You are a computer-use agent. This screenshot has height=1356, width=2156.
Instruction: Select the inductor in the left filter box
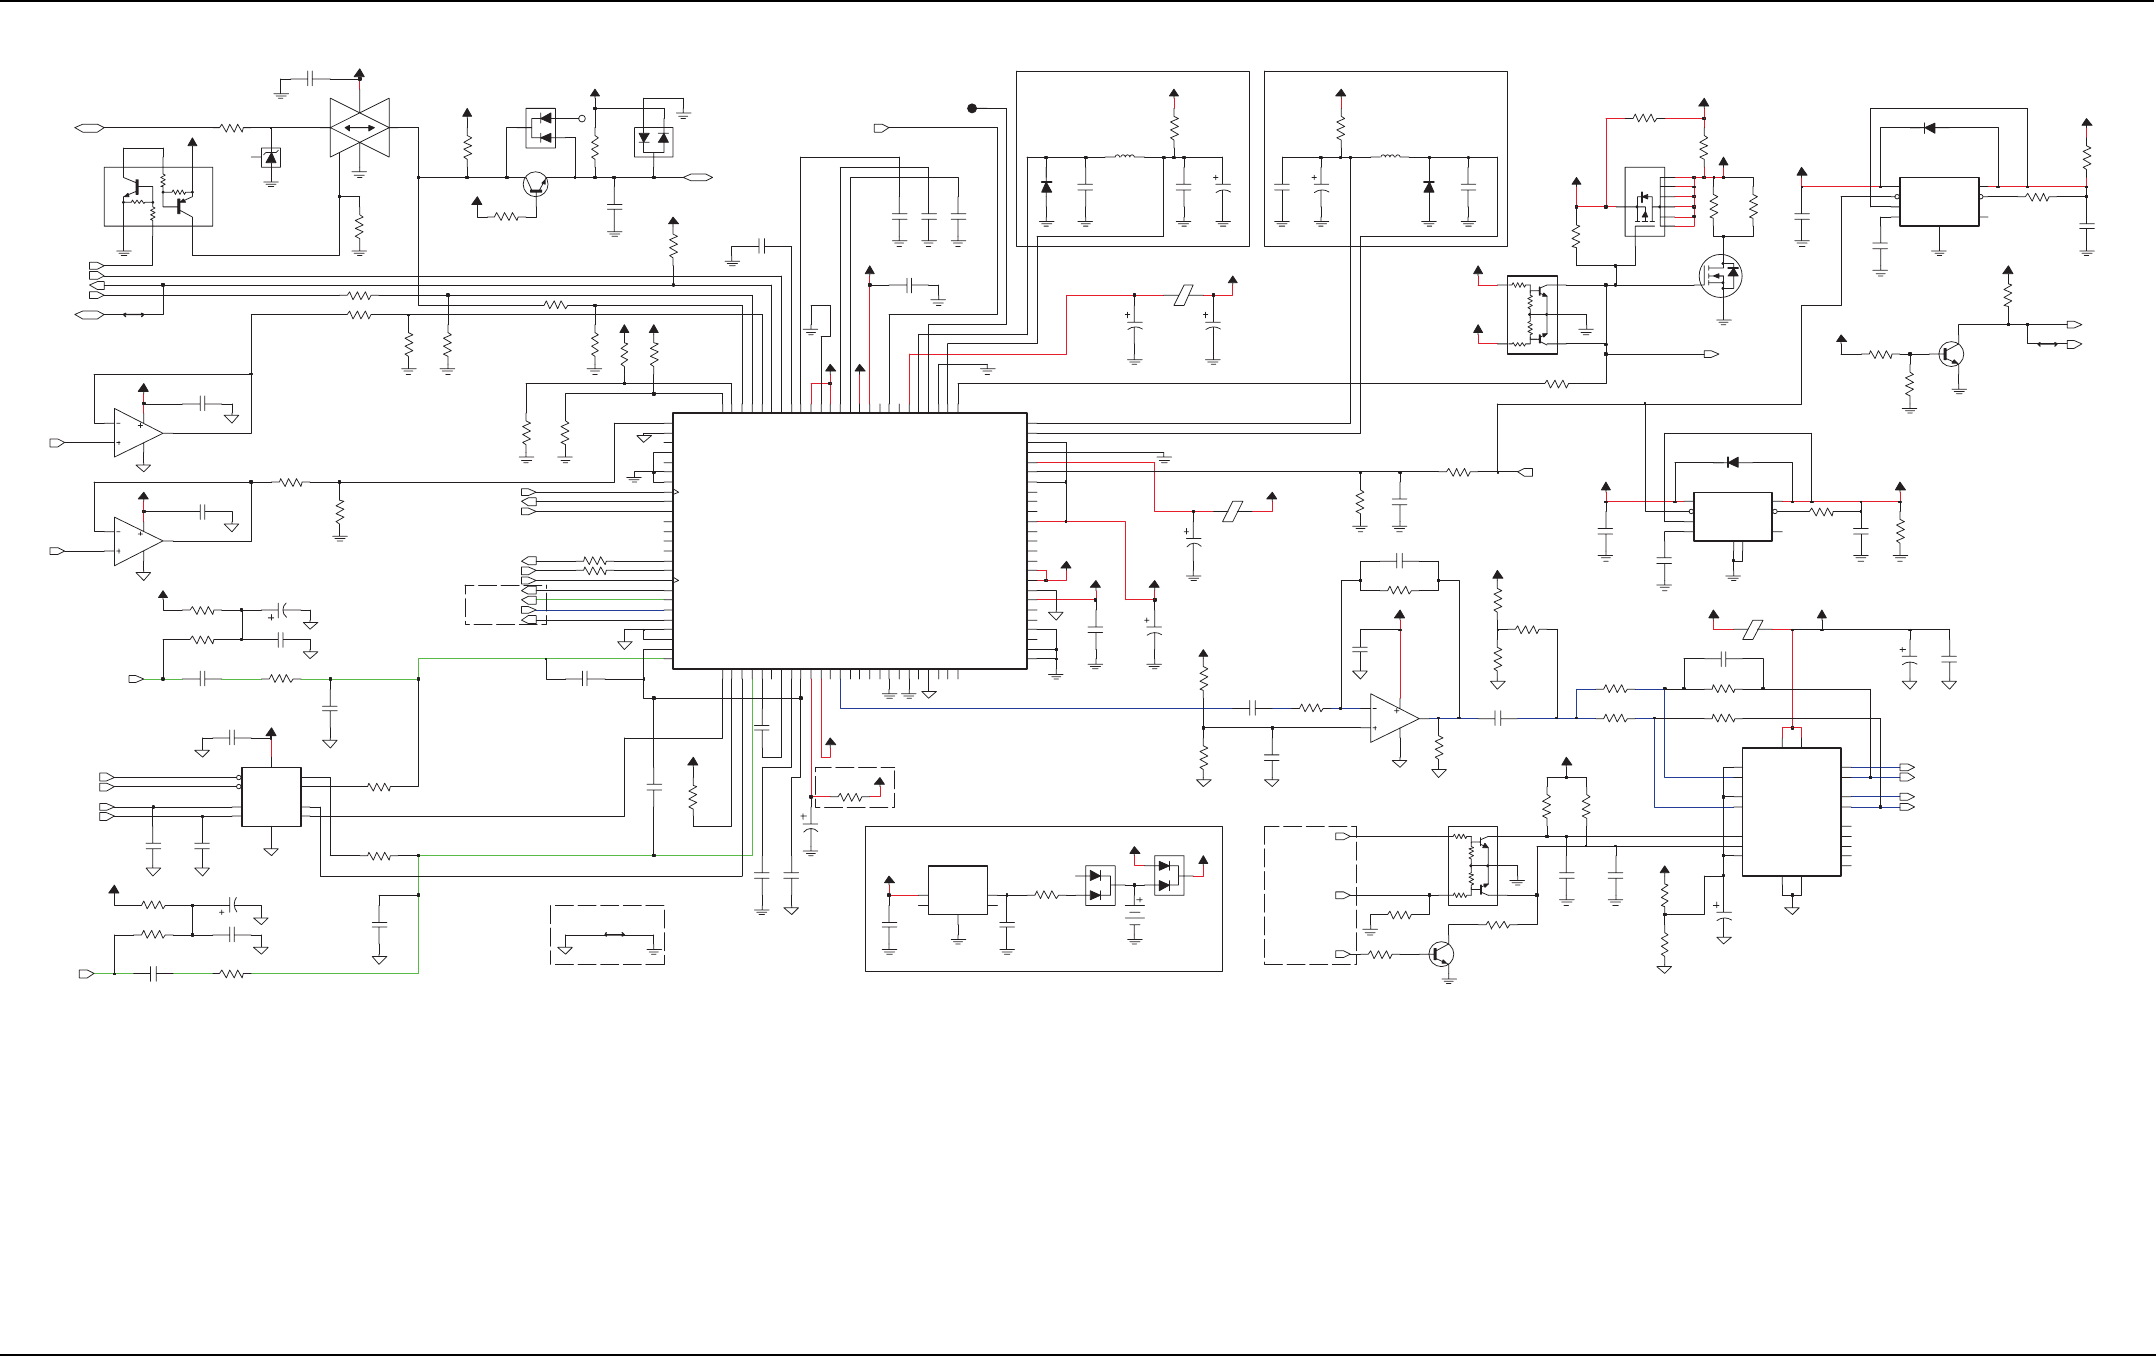tap(1125, 157)
